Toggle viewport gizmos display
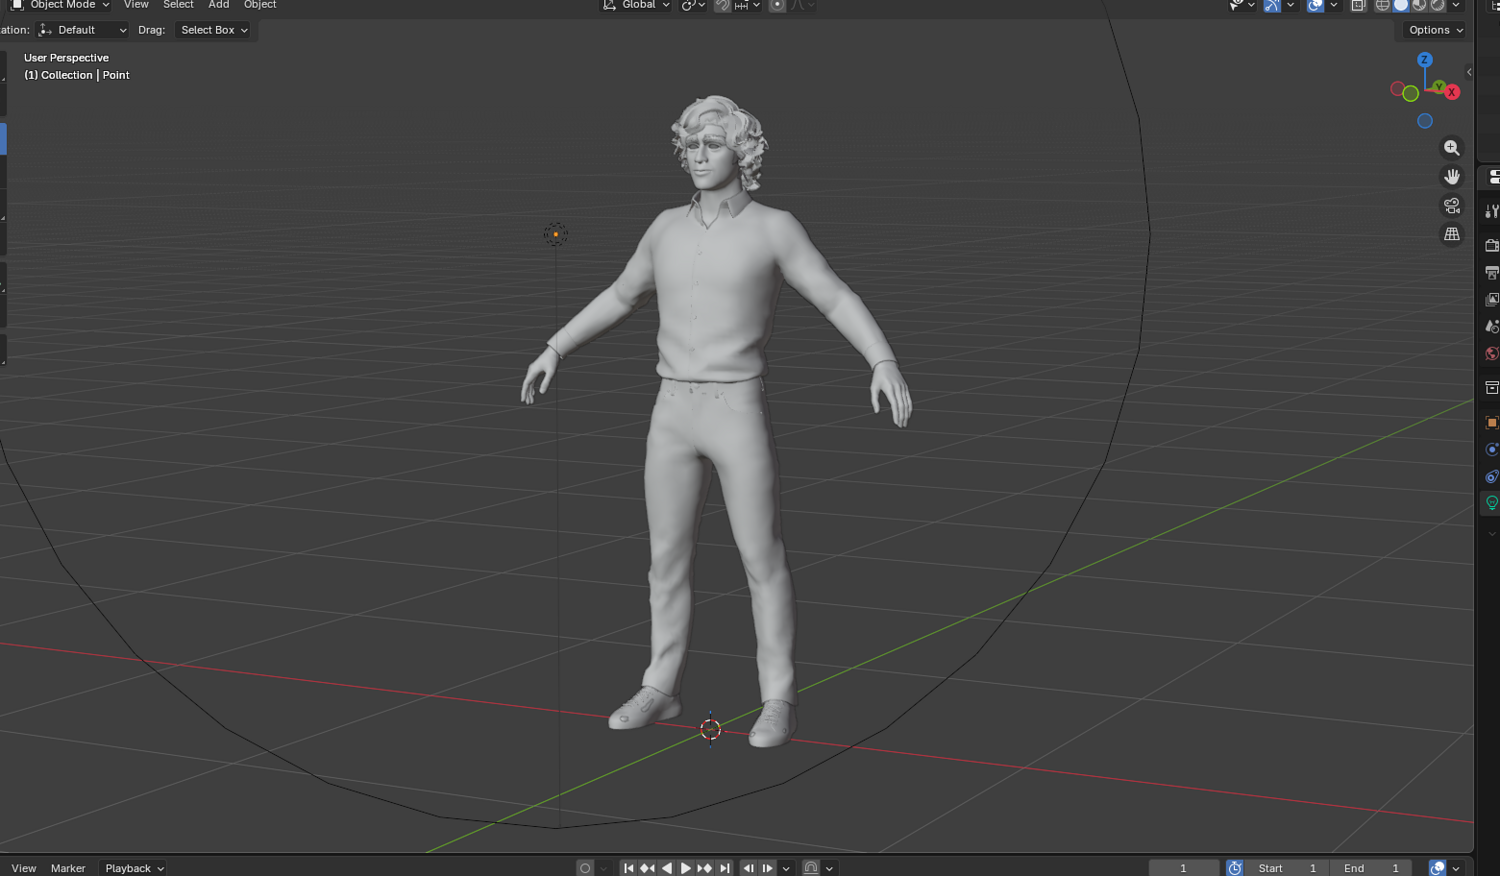The width and height of the screenshot is (1500, 876). [1272, 5]
